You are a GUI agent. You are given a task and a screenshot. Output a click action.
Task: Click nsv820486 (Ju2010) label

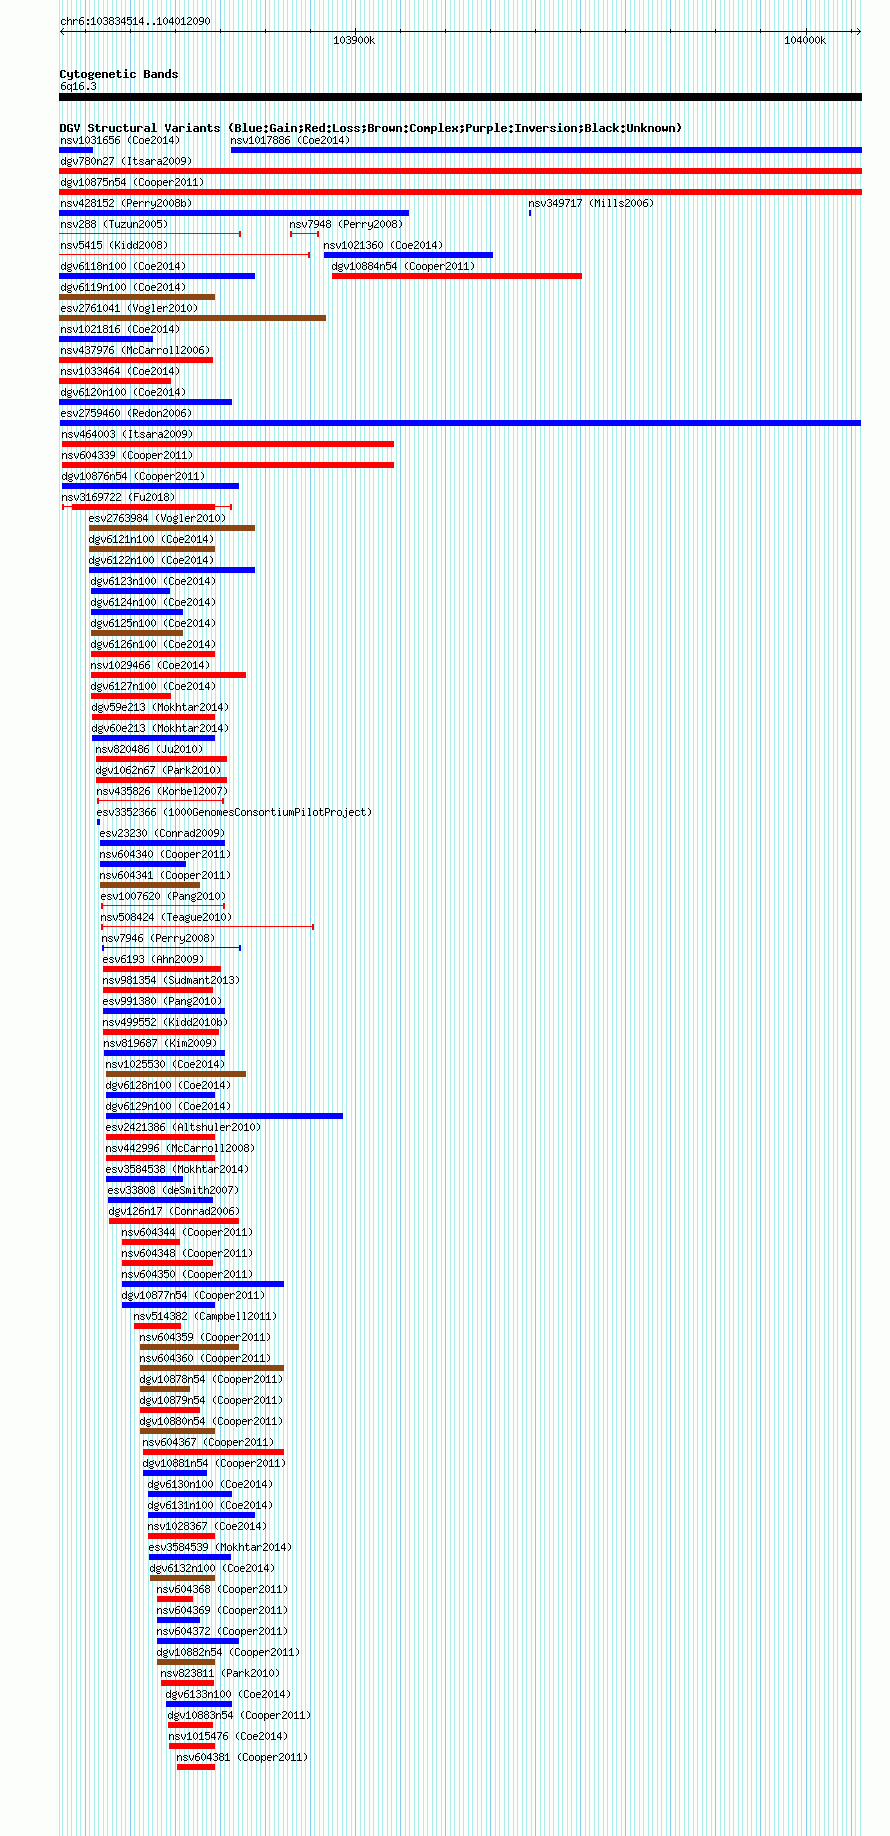point(150,750)
